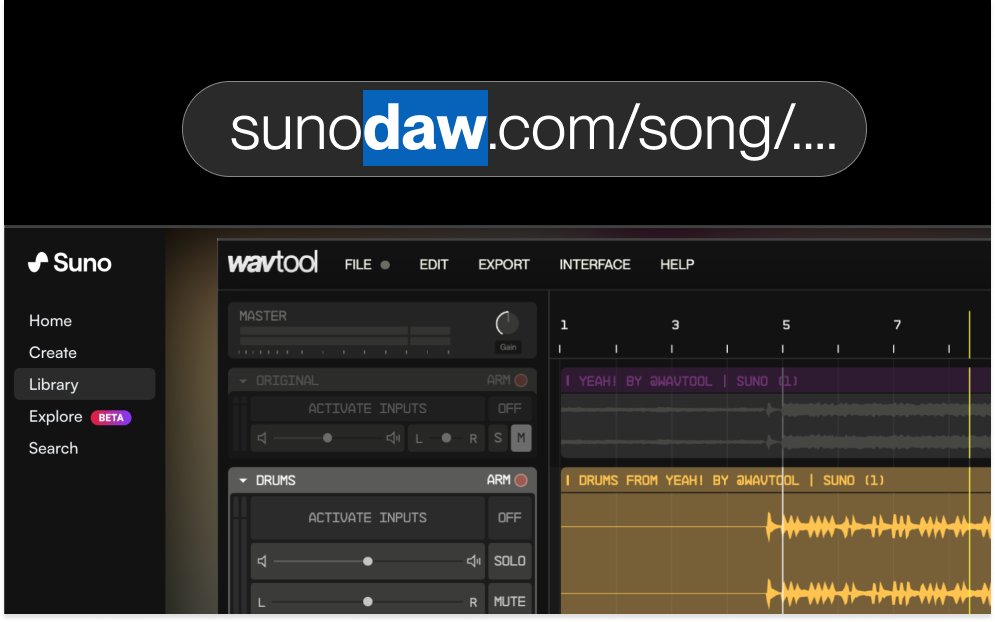Click Activate Inputs on Original track

367,408
